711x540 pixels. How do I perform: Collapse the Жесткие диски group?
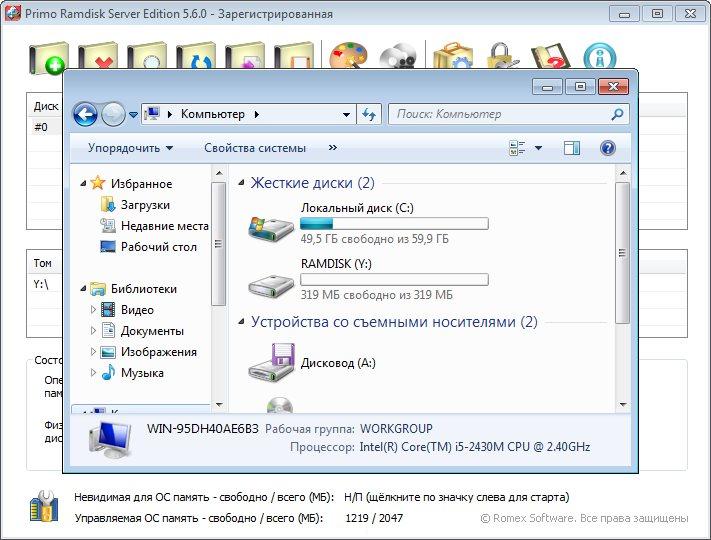coord(240,184)
